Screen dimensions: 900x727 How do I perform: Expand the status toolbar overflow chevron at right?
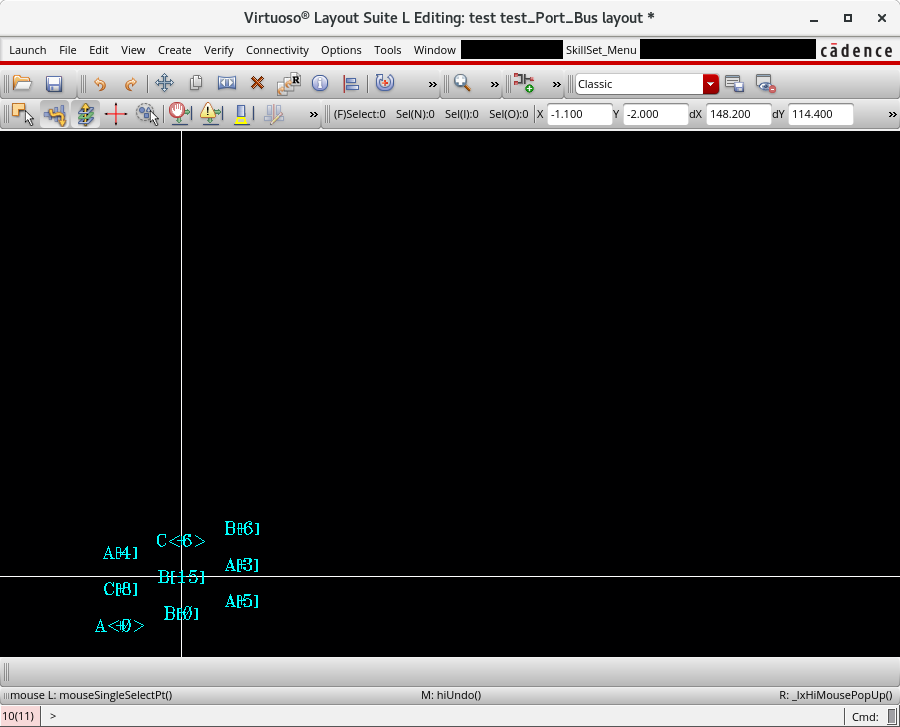pyautogui.click(x=893, y=114)
